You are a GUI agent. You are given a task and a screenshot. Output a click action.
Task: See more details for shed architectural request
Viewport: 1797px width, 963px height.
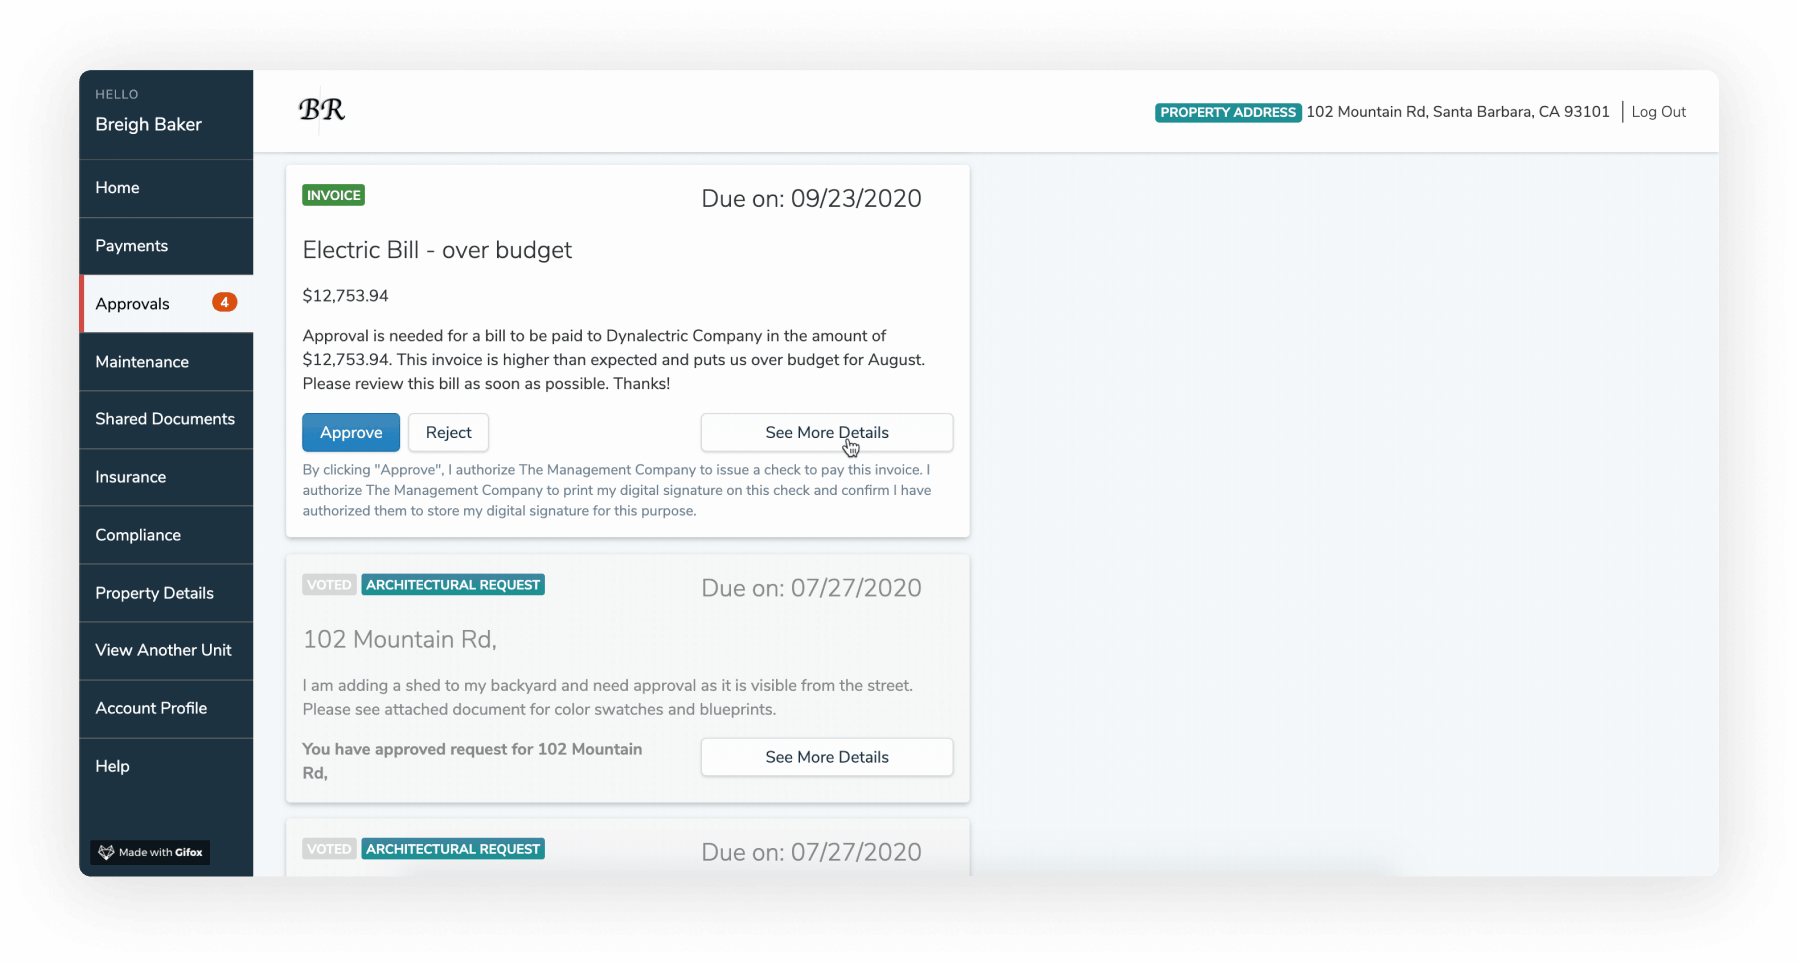(826, 757)
